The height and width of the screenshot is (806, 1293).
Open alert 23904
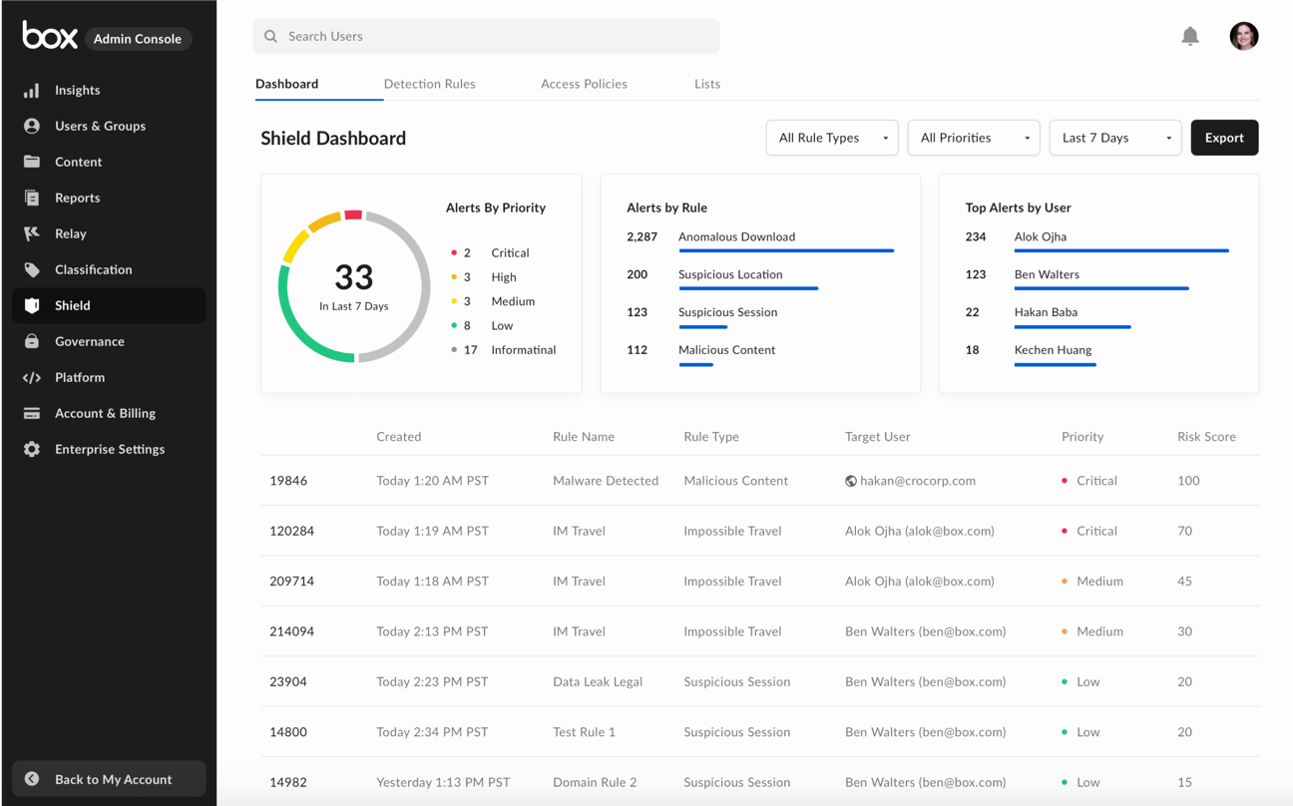click(288, 682)
